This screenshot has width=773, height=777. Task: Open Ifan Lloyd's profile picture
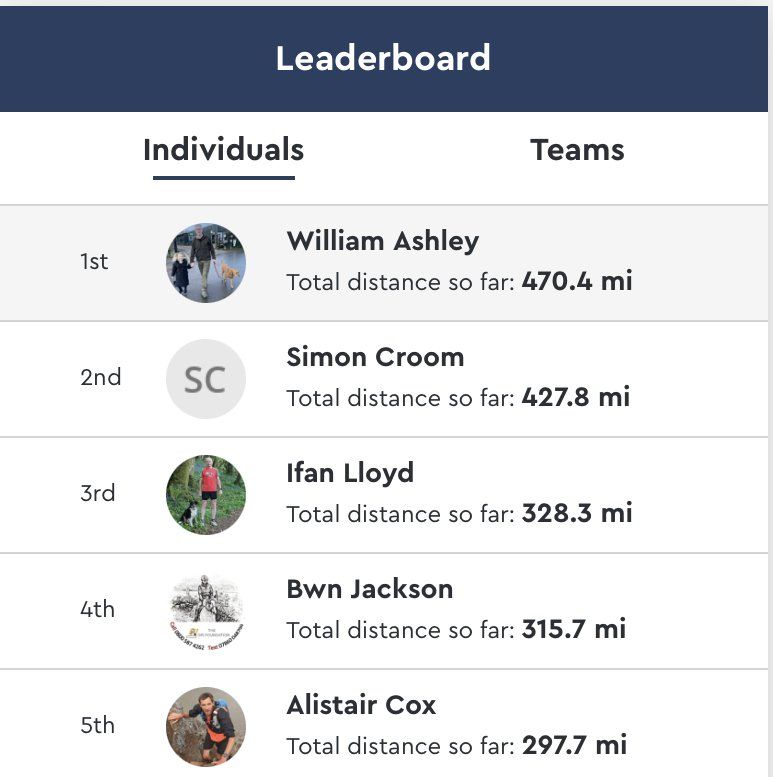pyautogui.click(x=205, y=495)
